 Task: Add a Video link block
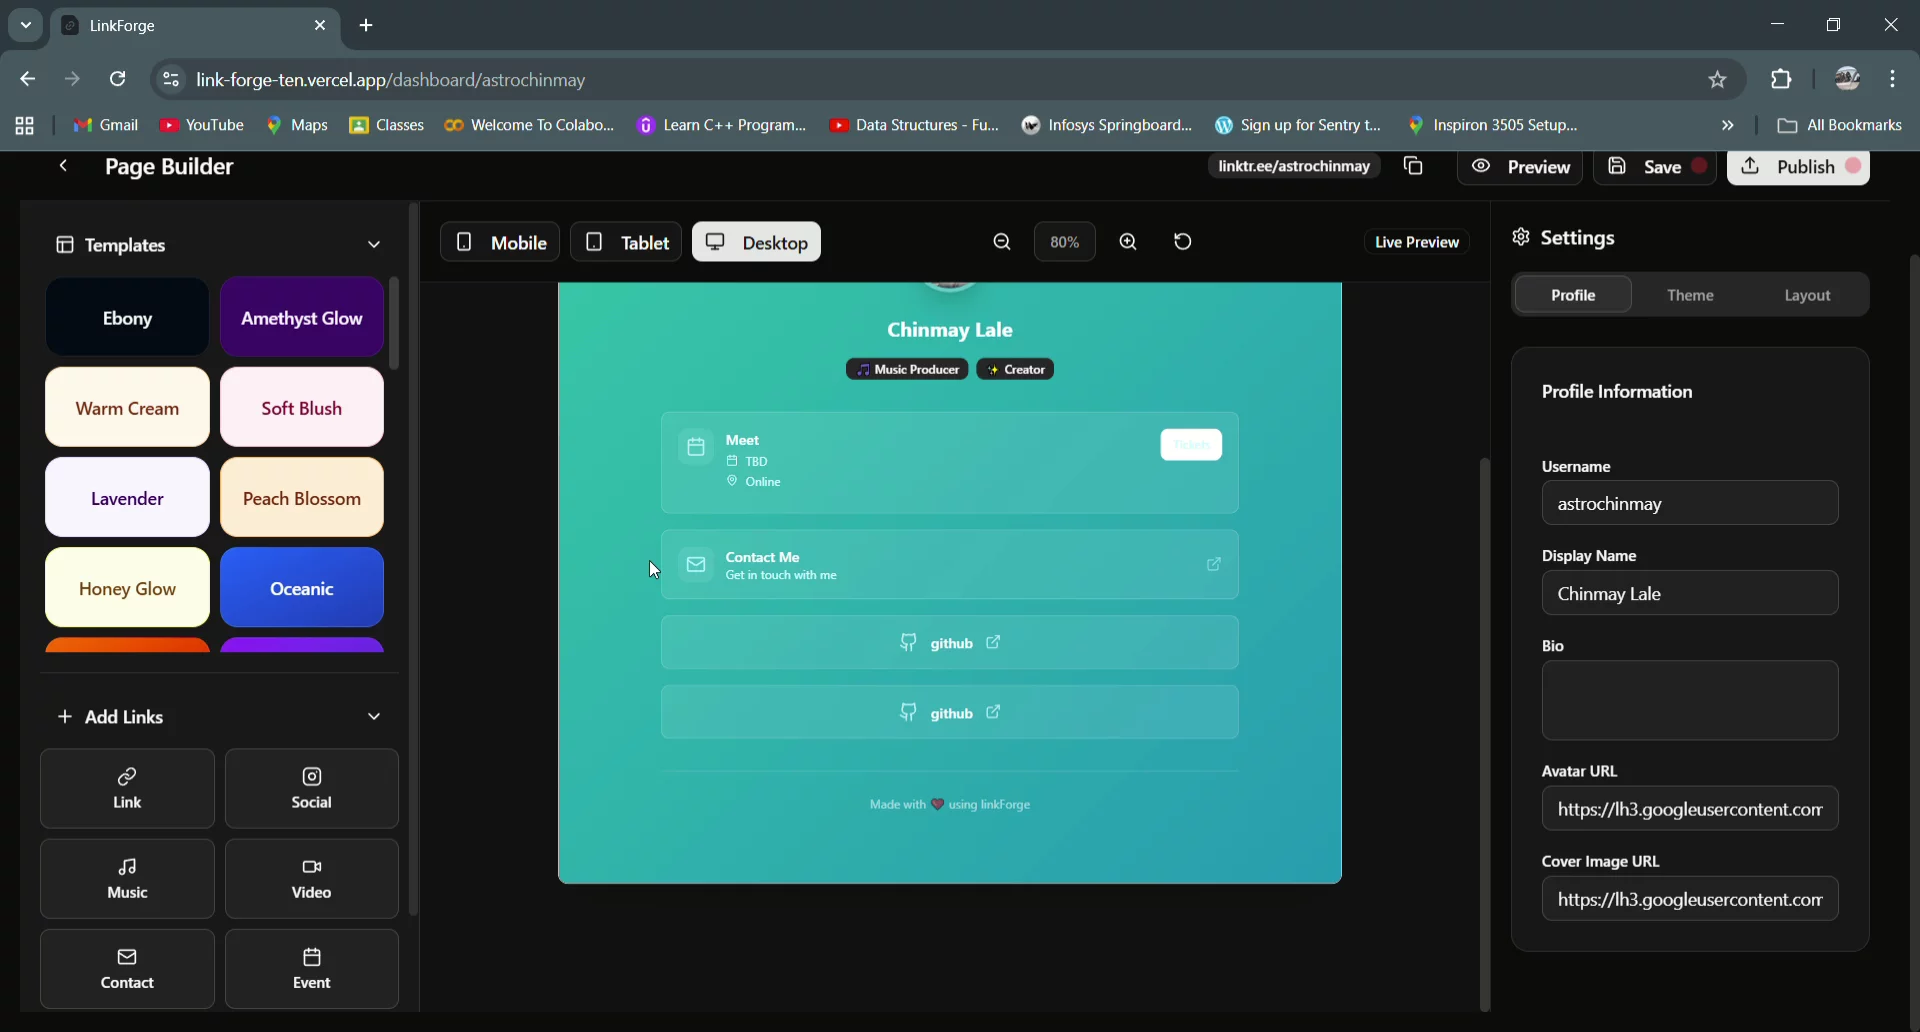coord(311,879)
